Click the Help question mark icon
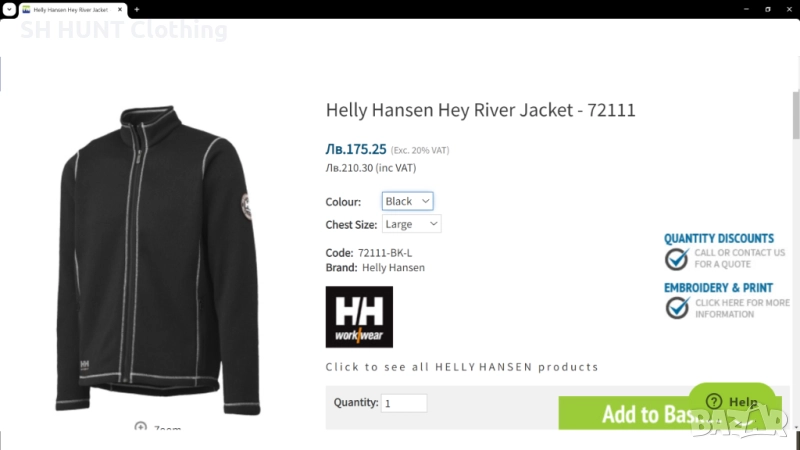 [714, 402]
